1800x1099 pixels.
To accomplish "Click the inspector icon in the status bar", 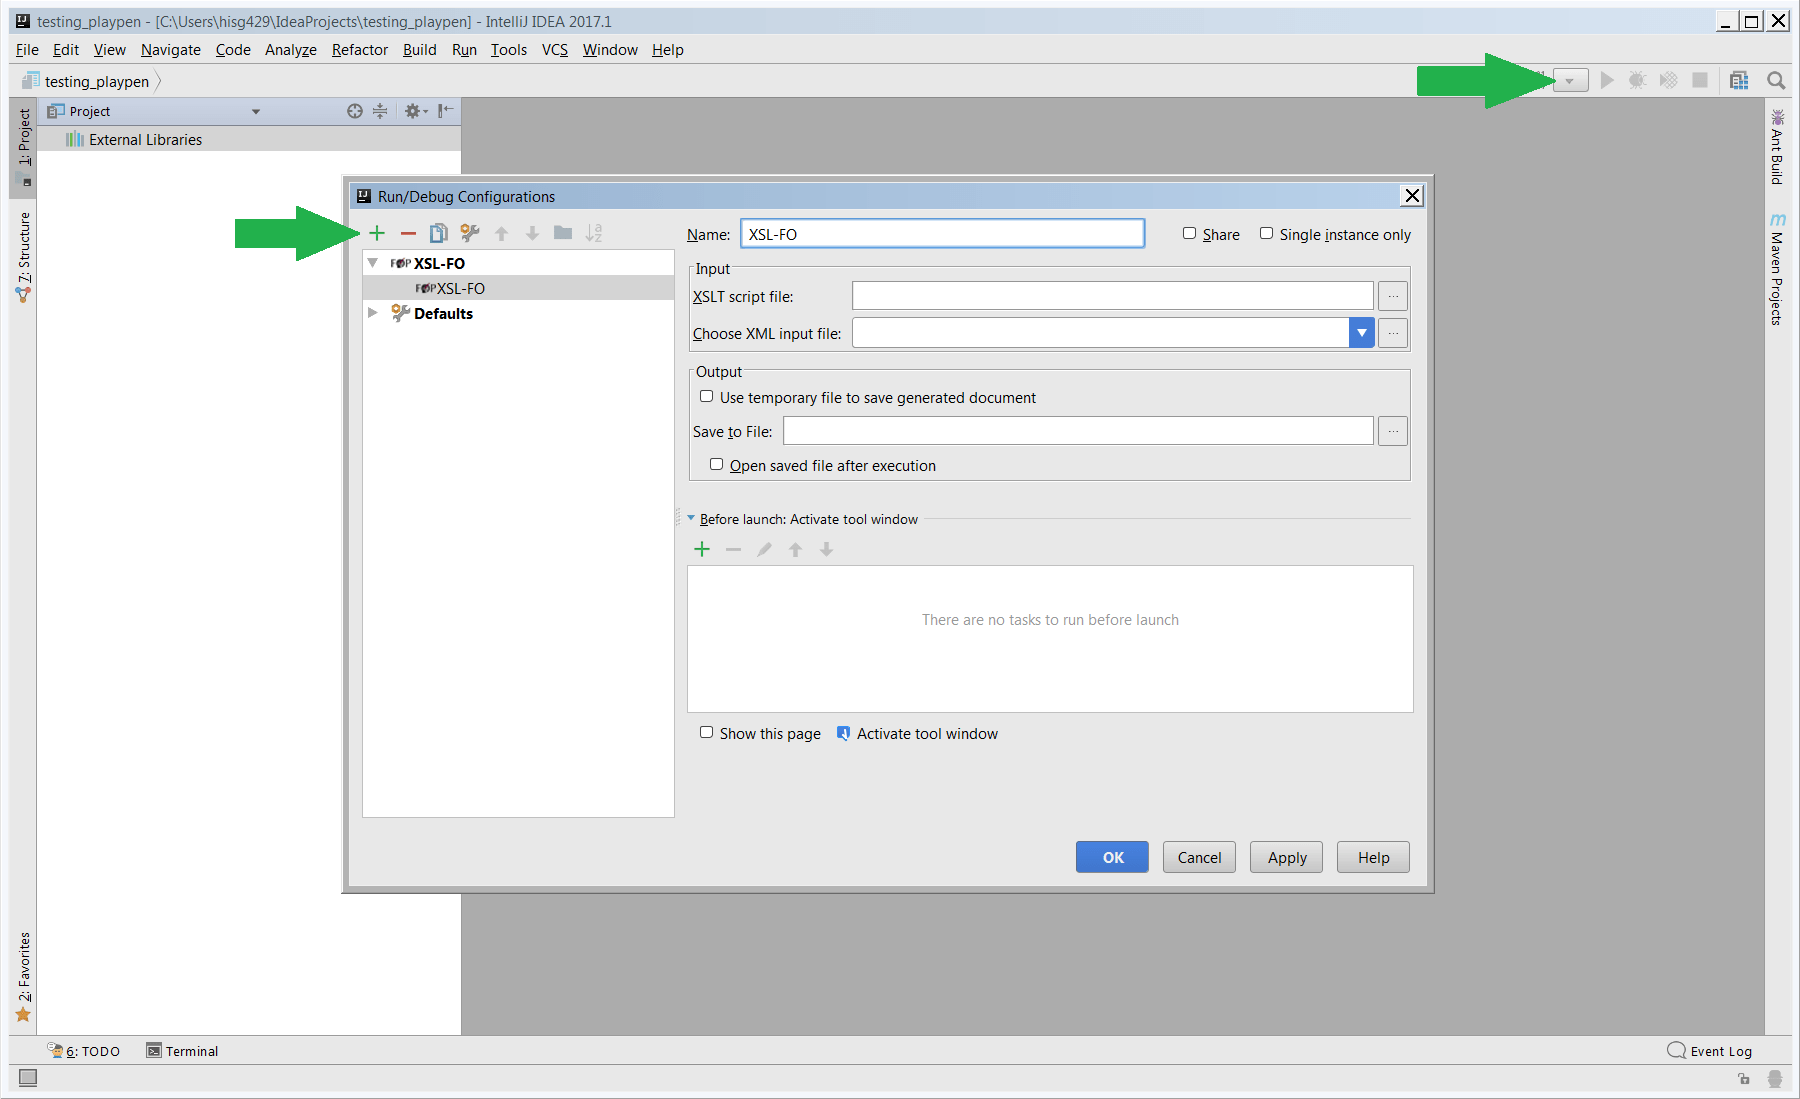I will click(1775, 1078).
